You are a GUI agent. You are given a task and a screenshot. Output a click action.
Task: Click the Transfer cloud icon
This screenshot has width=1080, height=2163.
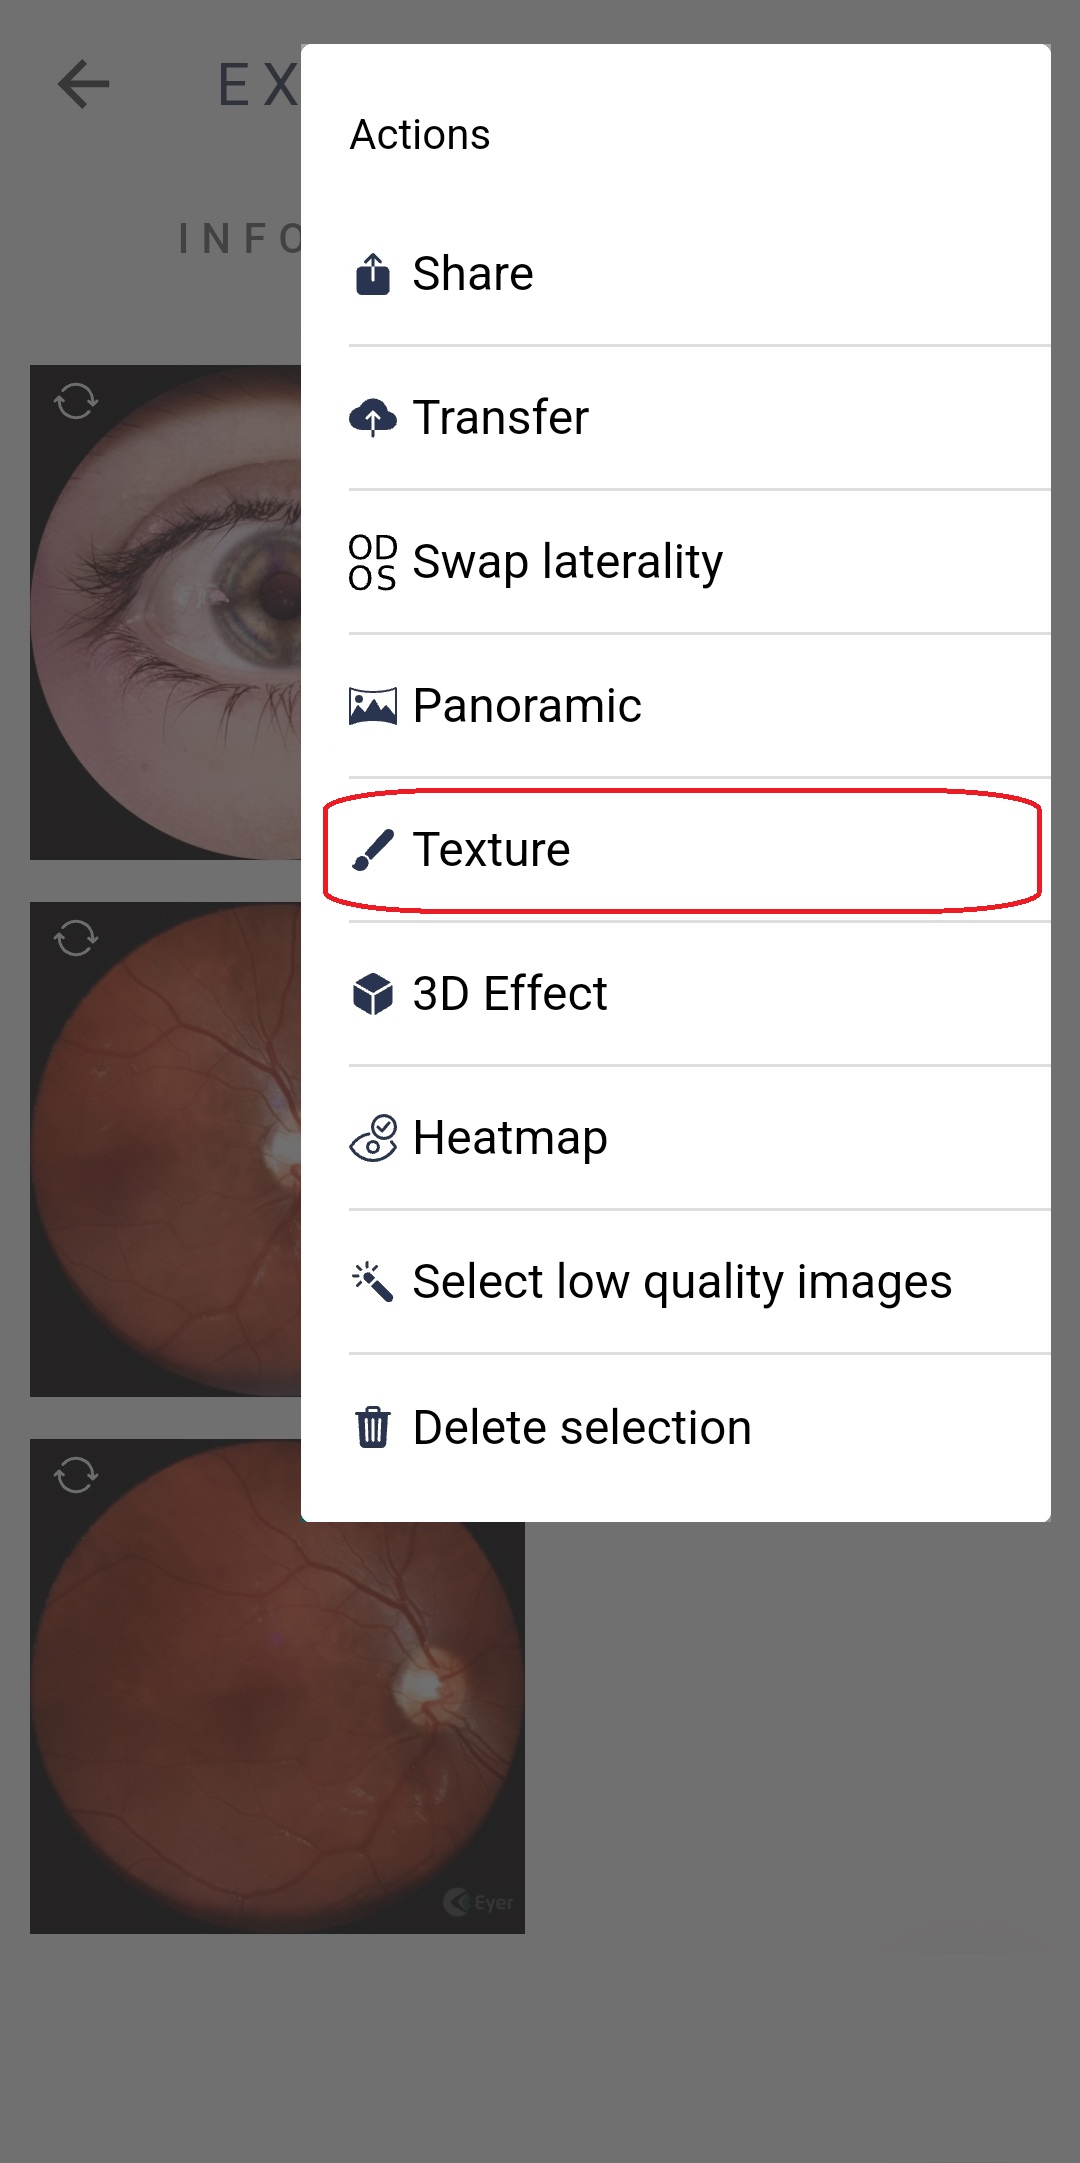[373, 418]
